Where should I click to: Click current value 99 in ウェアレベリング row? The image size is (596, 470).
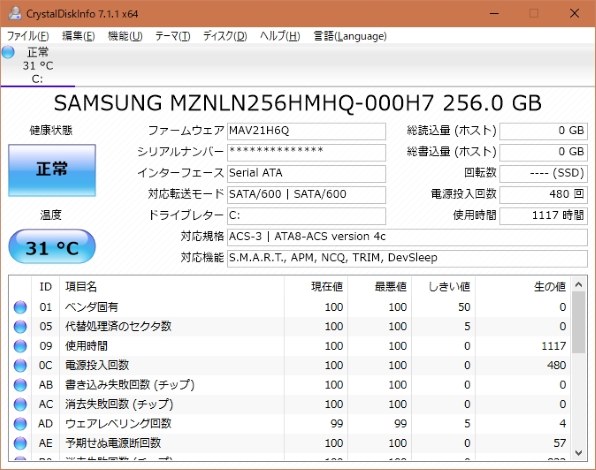coord(337,424)
